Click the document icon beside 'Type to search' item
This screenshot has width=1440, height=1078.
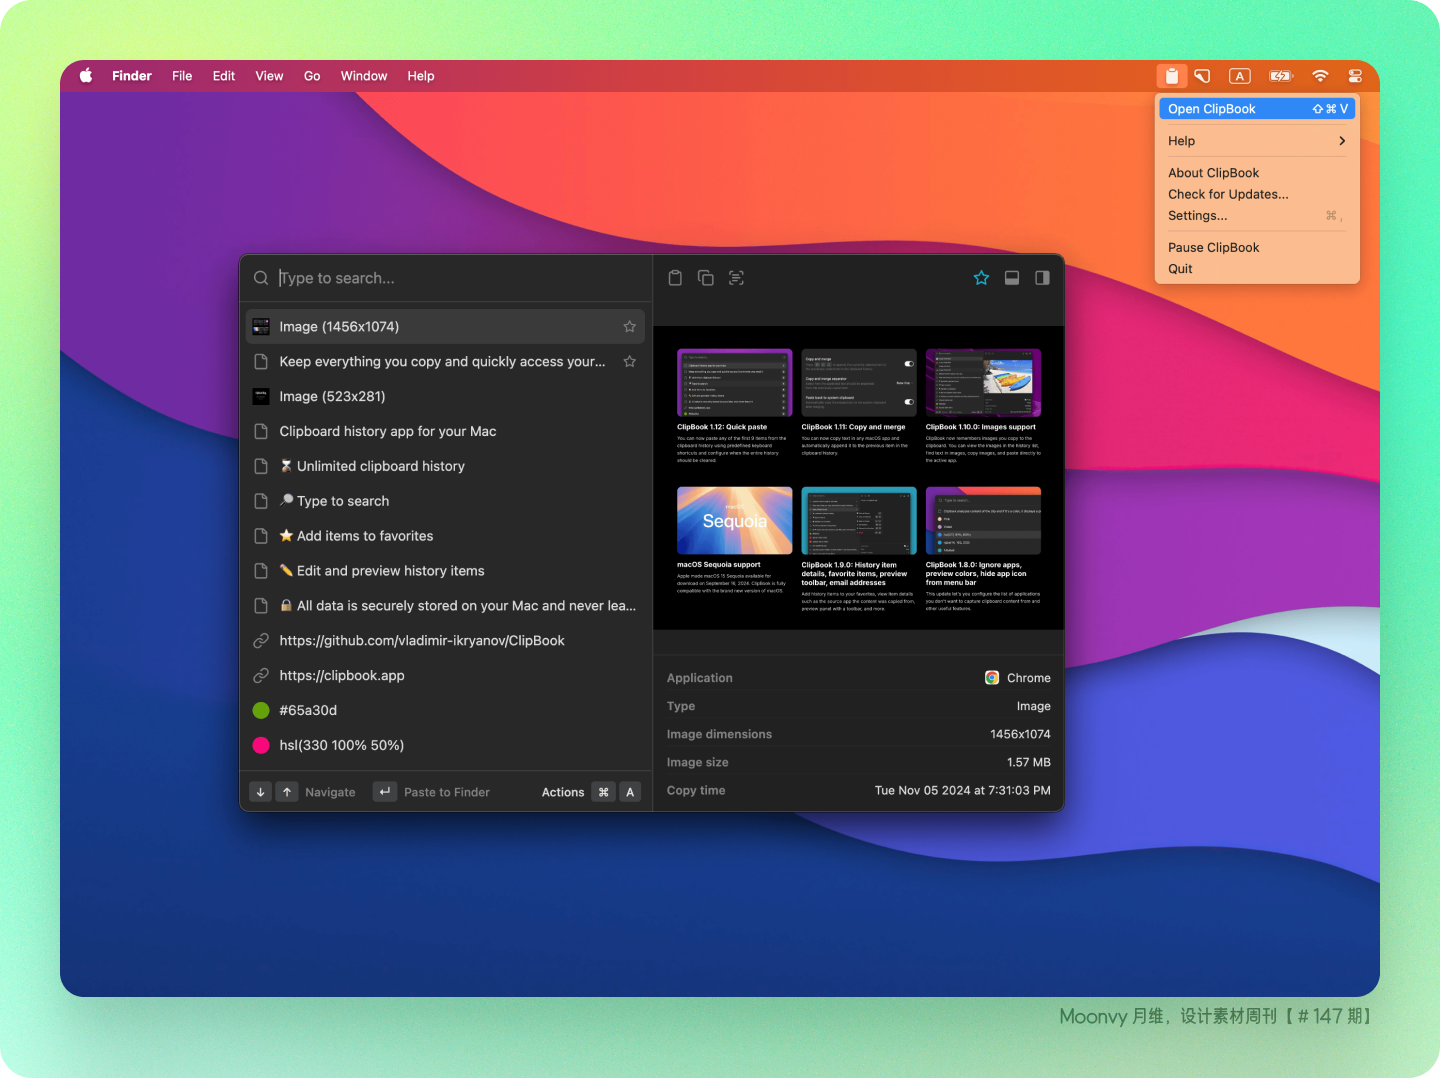click(x=261, y=501)
